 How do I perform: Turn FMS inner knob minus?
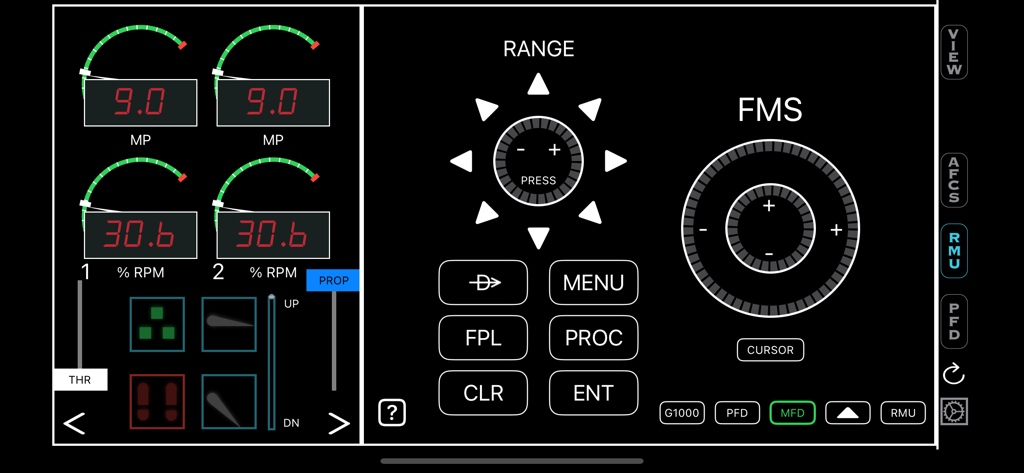point(769,253)
